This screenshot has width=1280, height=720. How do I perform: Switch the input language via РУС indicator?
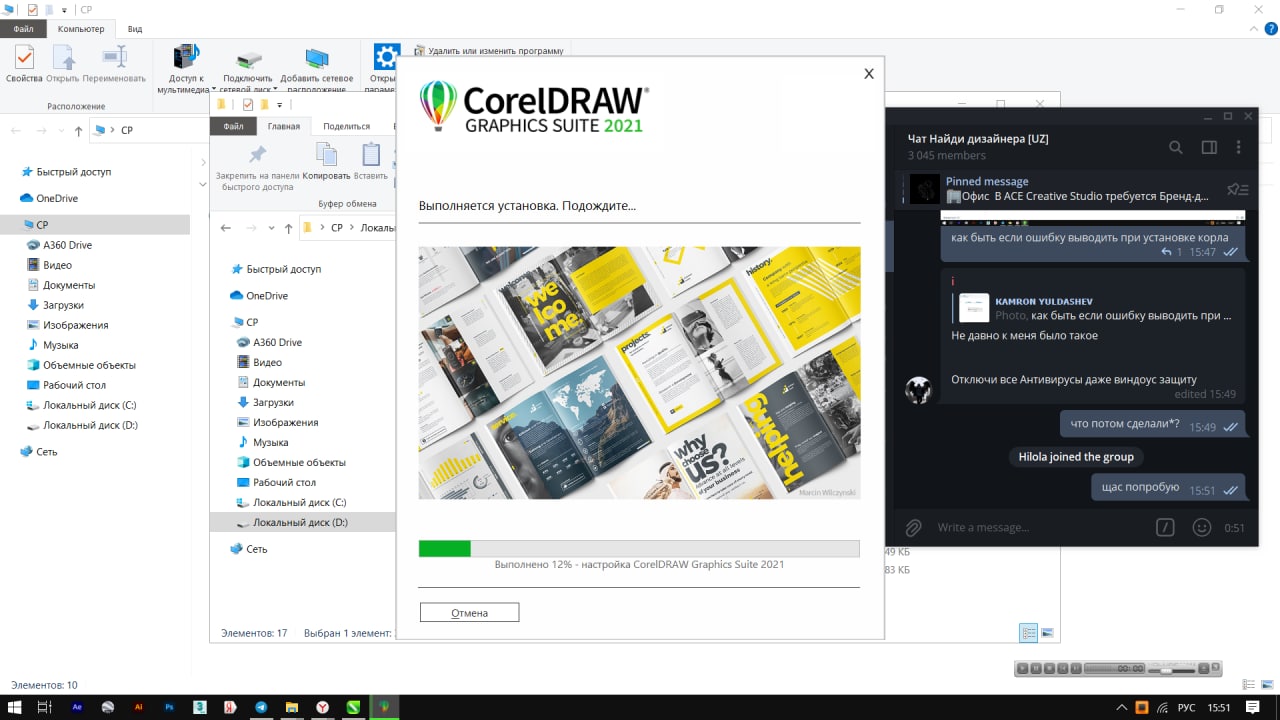coord(1186,708)
